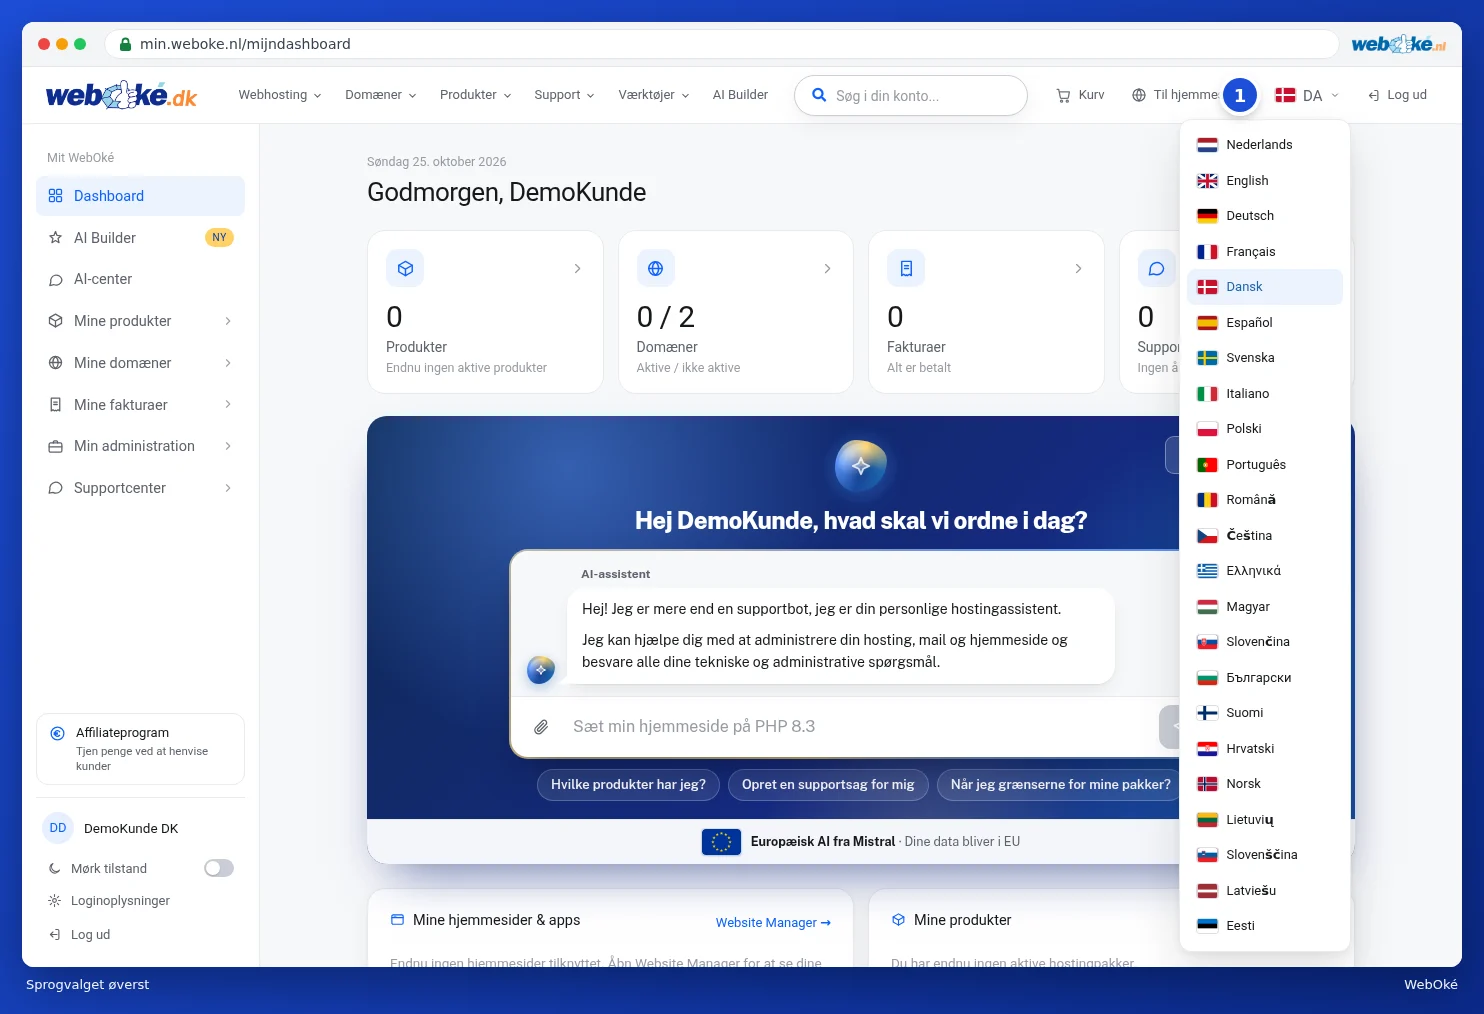Image resolution: width=1484 pixels, height=1014 pixels.
Task: Expand Min administration sidebar item
Action: point(140,446)
